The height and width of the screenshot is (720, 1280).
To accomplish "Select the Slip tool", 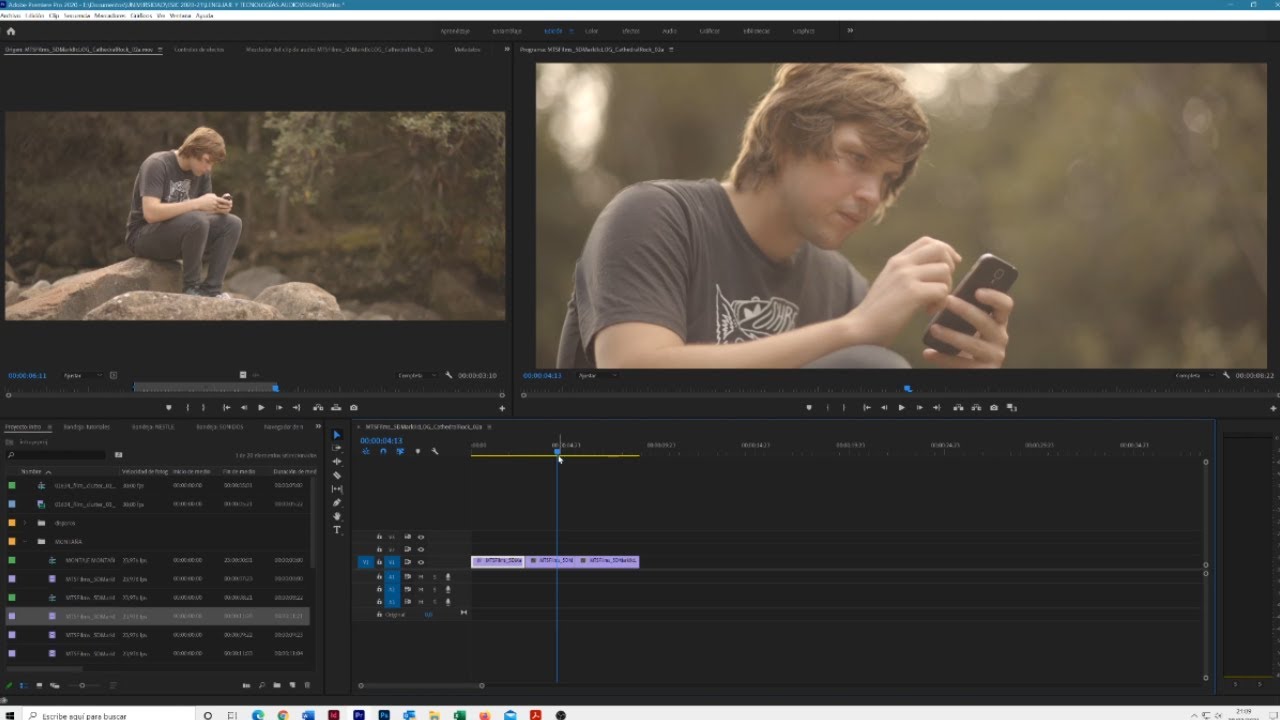I will 336,489.
